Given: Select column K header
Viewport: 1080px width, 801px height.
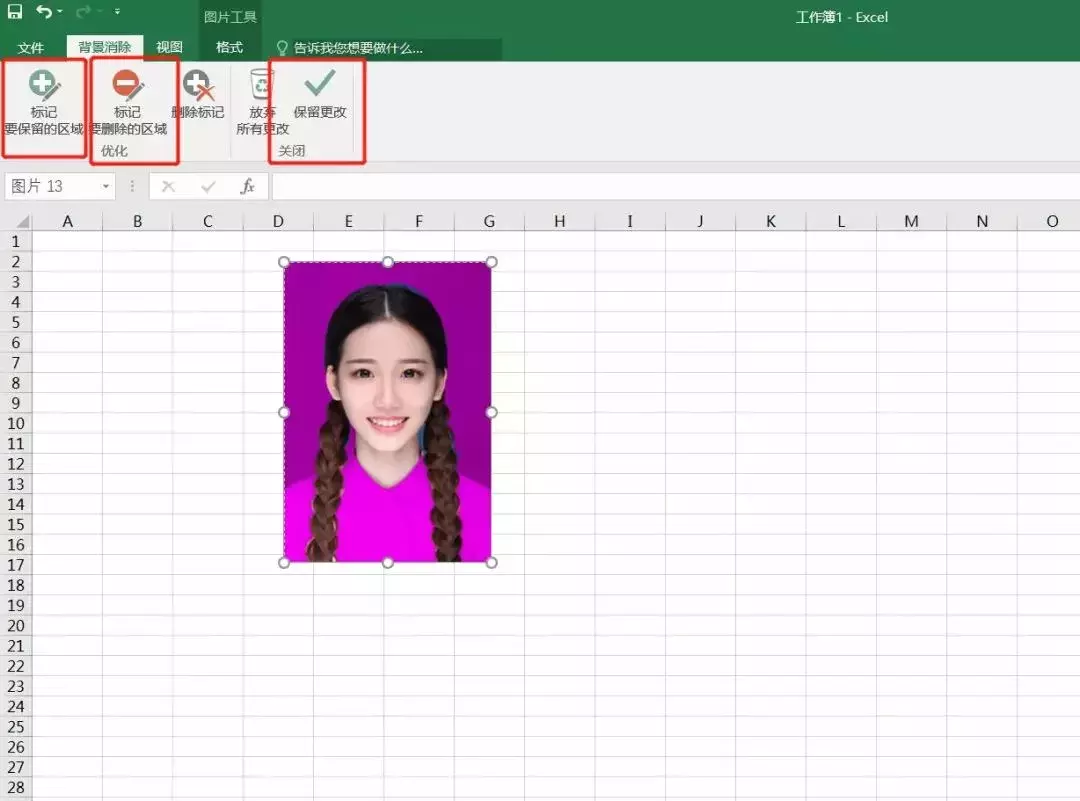Looking at the screenshot, I should [x=771, y=222].
